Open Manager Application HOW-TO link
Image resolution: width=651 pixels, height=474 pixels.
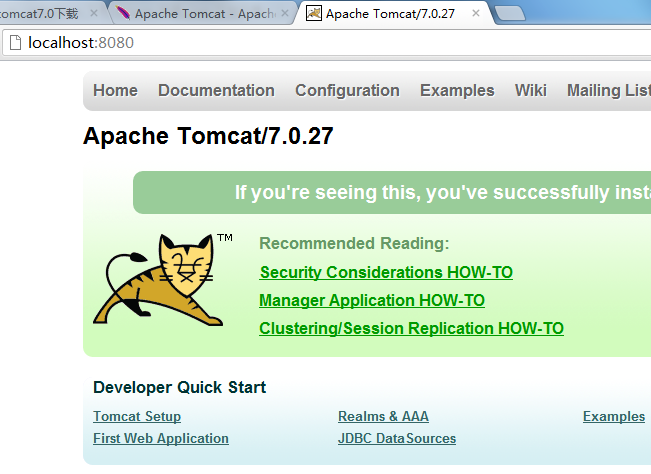[x=371, y=300]
